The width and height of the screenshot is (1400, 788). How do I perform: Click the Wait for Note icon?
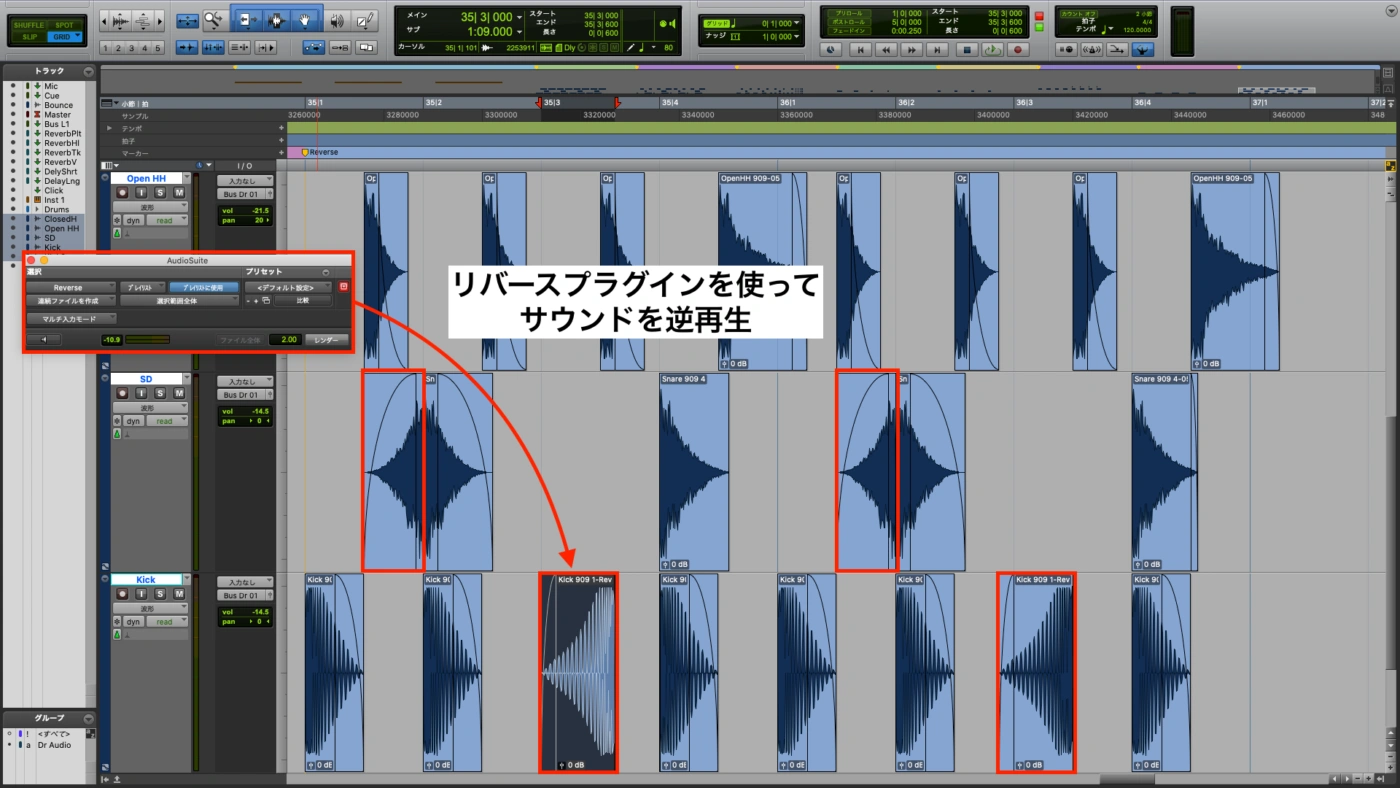(1066, 49)
